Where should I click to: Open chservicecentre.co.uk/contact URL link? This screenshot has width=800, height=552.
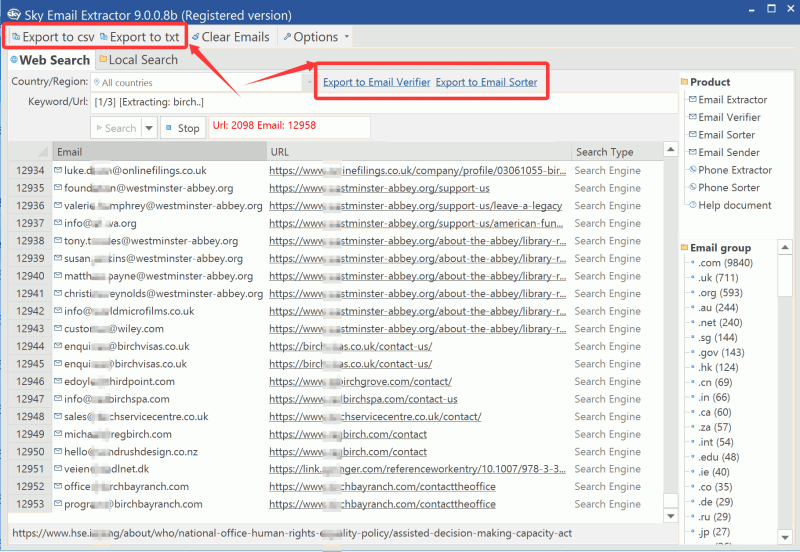click(x=375, y=417)
